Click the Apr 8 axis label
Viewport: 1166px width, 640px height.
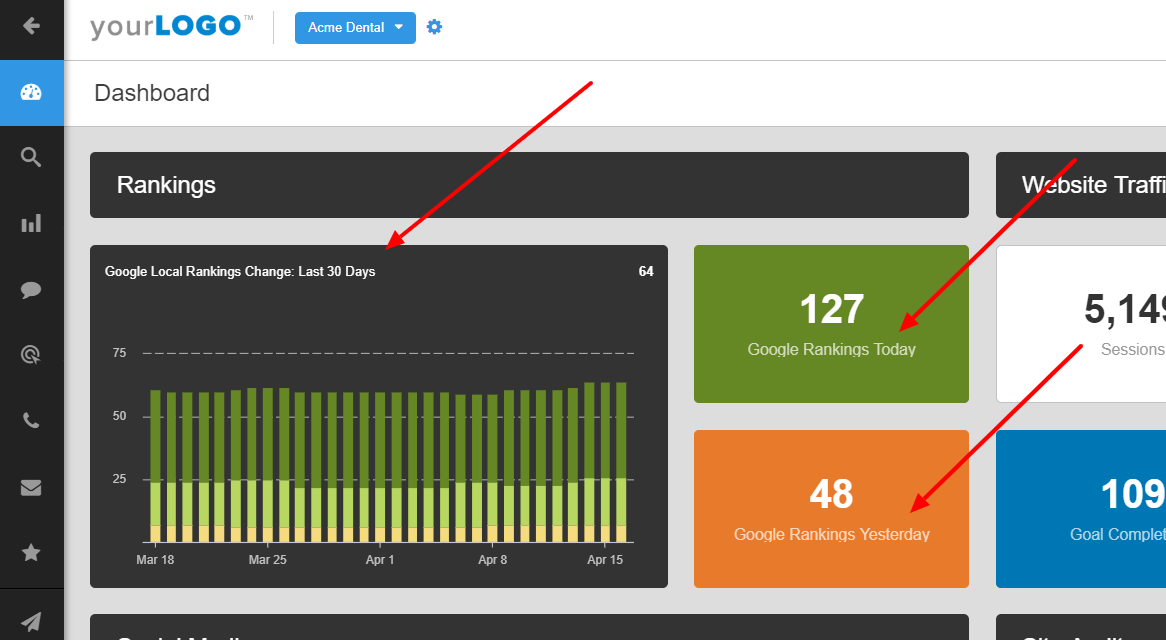tap(492, 560)
